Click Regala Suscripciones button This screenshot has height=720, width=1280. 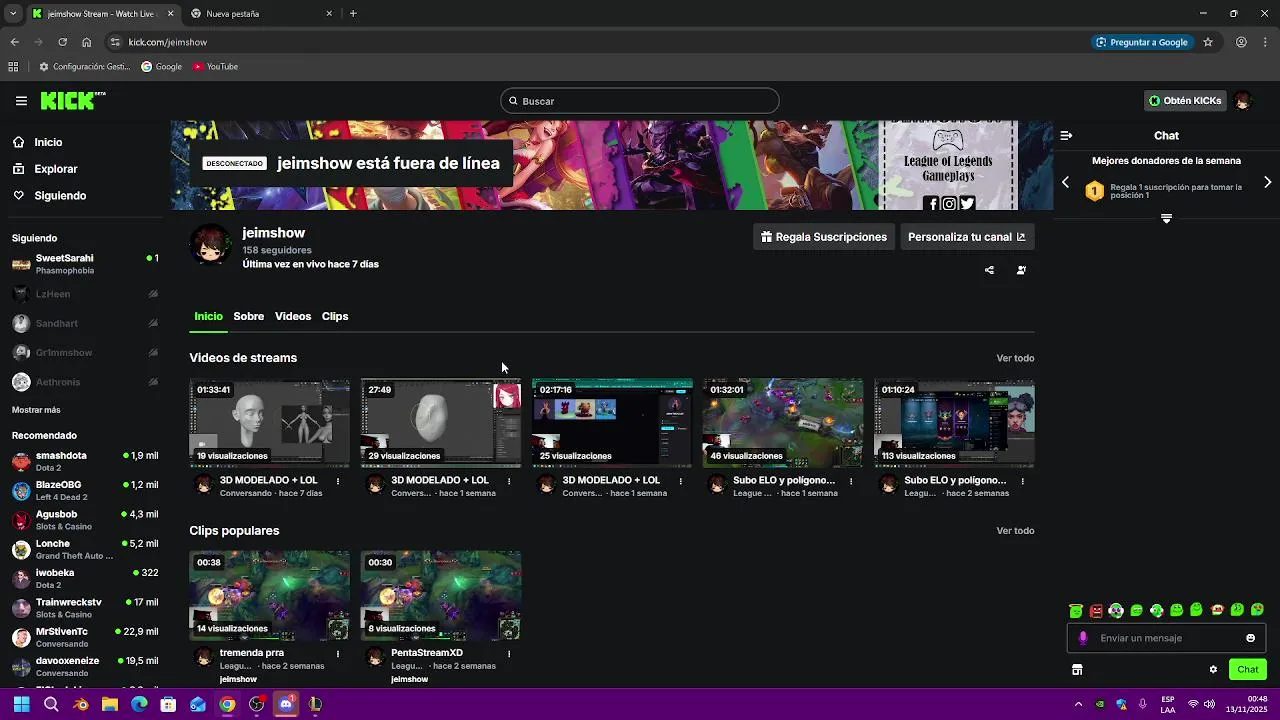click(823, 237)
